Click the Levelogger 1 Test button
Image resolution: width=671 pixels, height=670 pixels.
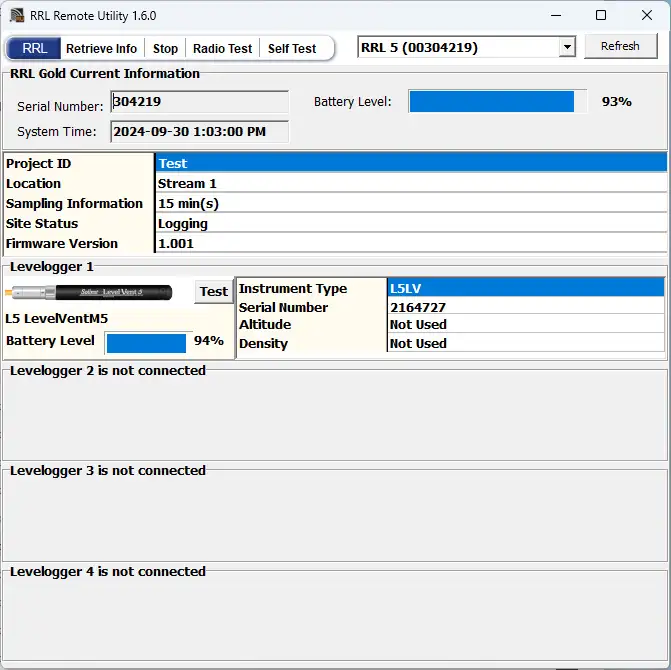click(x=214, y=292)
